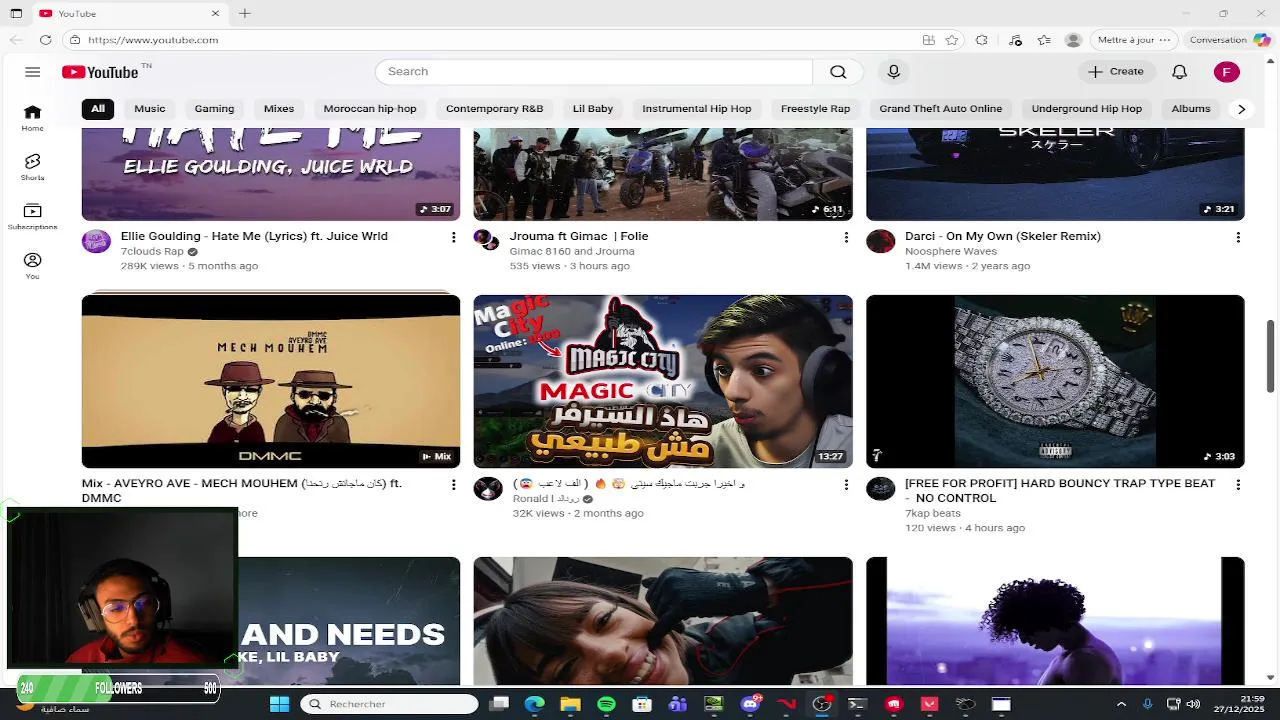This screenshot has height=720, width=1280.
Task: Open Darci On My Own Skeler Remix title
Action: pos(1003,237)
